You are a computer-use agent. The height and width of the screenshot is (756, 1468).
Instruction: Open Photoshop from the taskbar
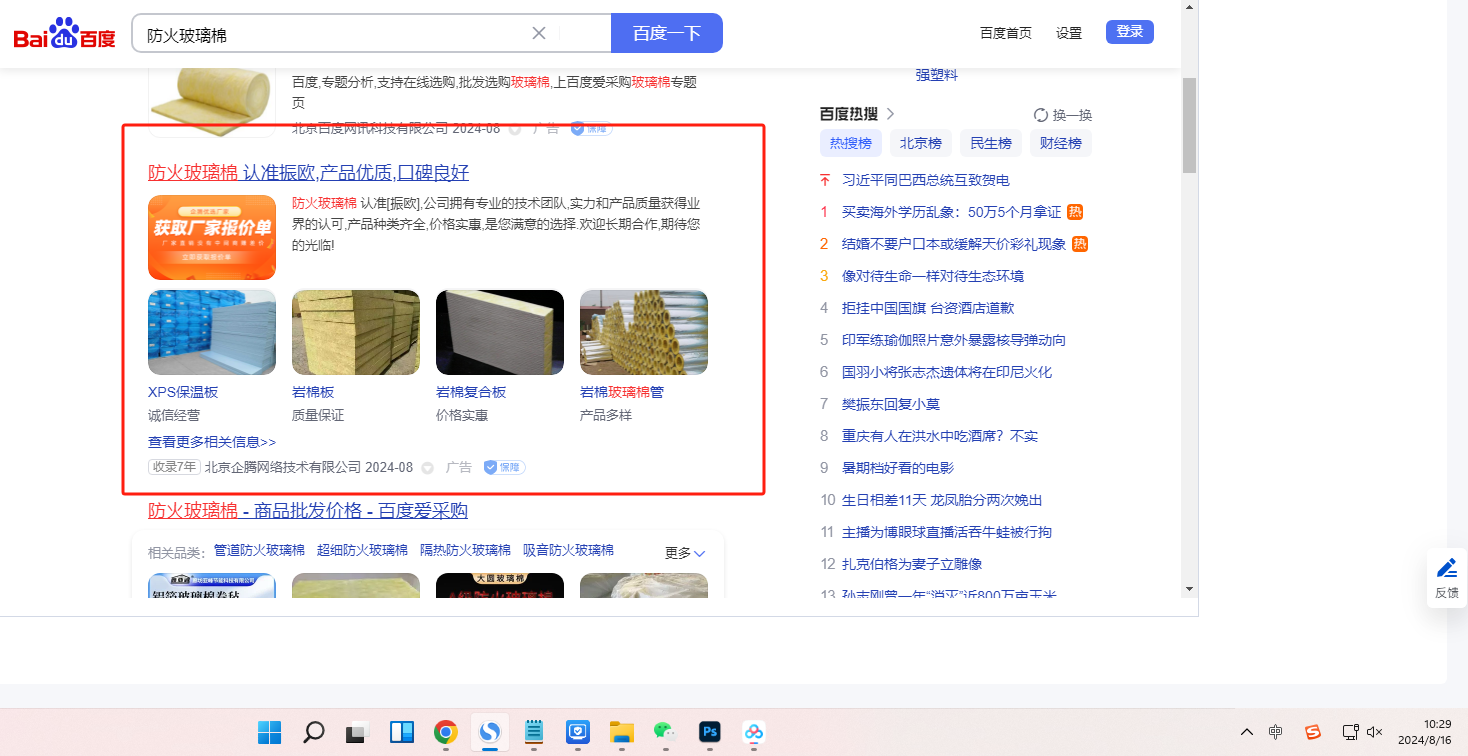pos(710,732)
